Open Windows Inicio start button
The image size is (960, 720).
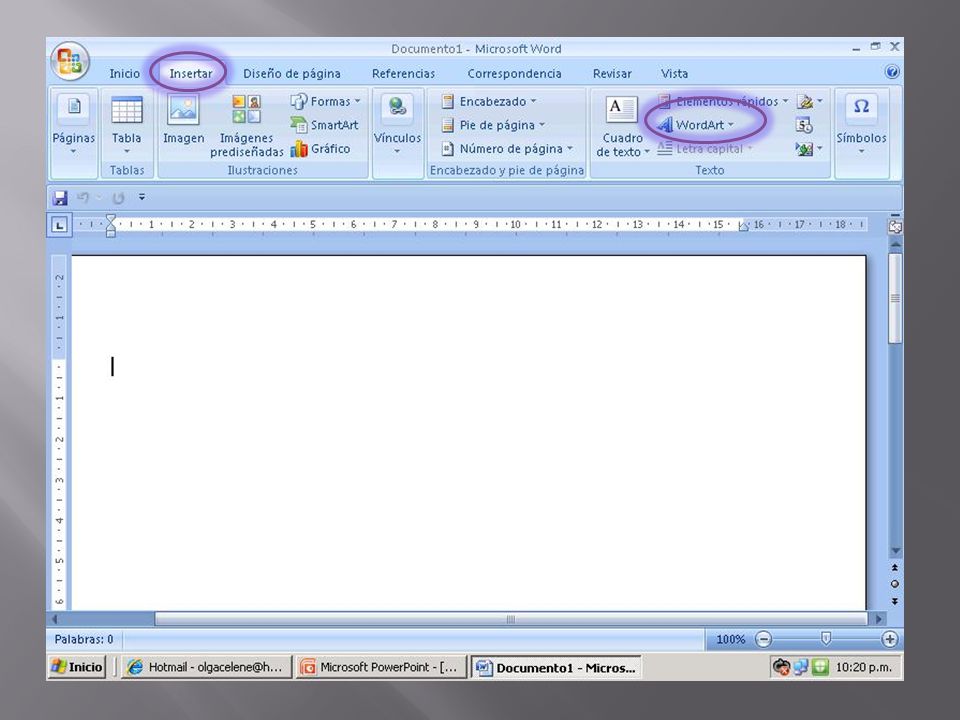[x=77, y=667]
